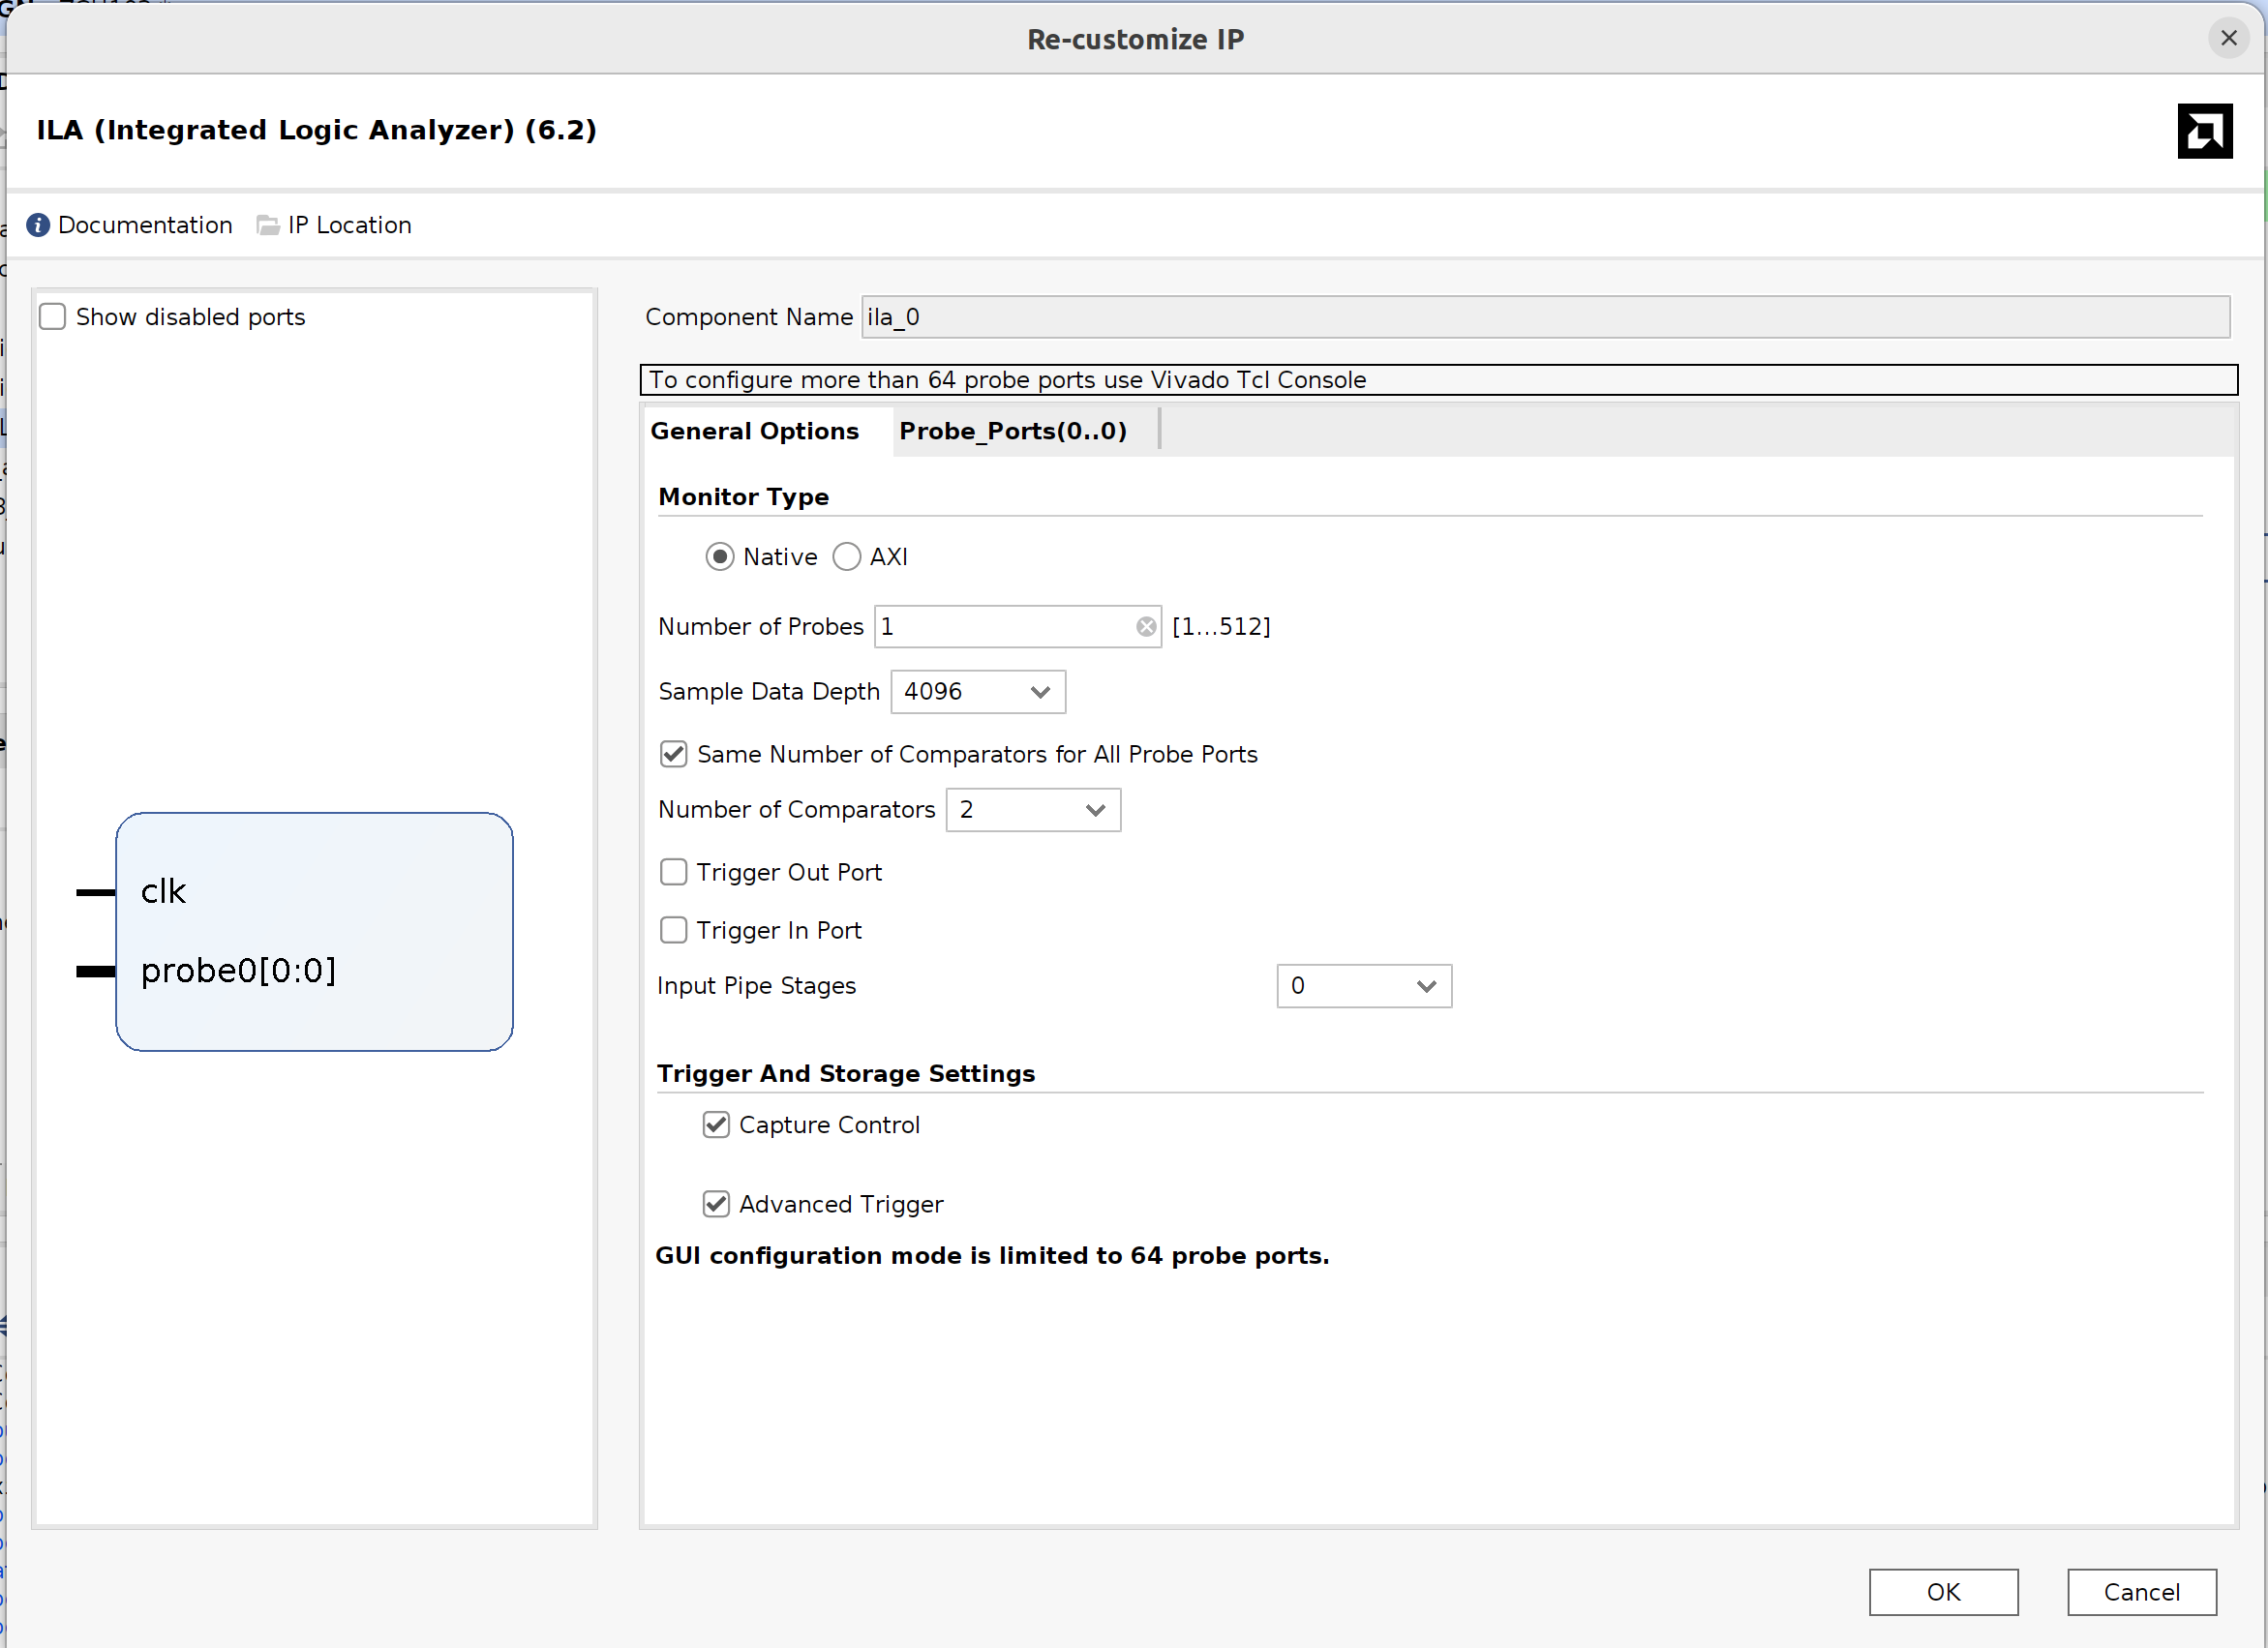Click the Tcl Console probe ports notice
The image size is (2268, 1648).
[1438, 380]
